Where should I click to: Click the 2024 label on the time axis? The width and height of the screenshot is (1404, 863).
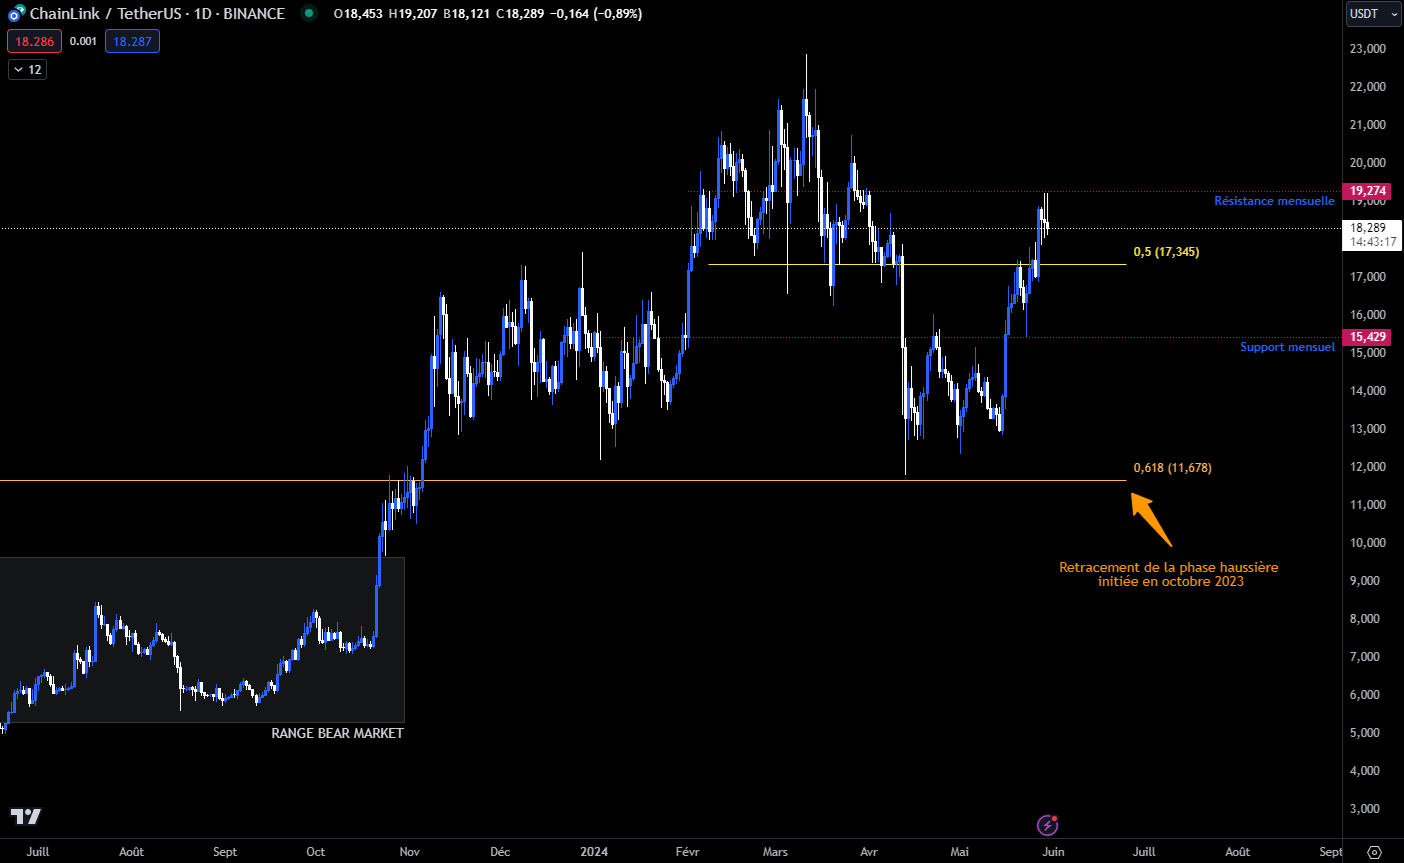(594, 851)
